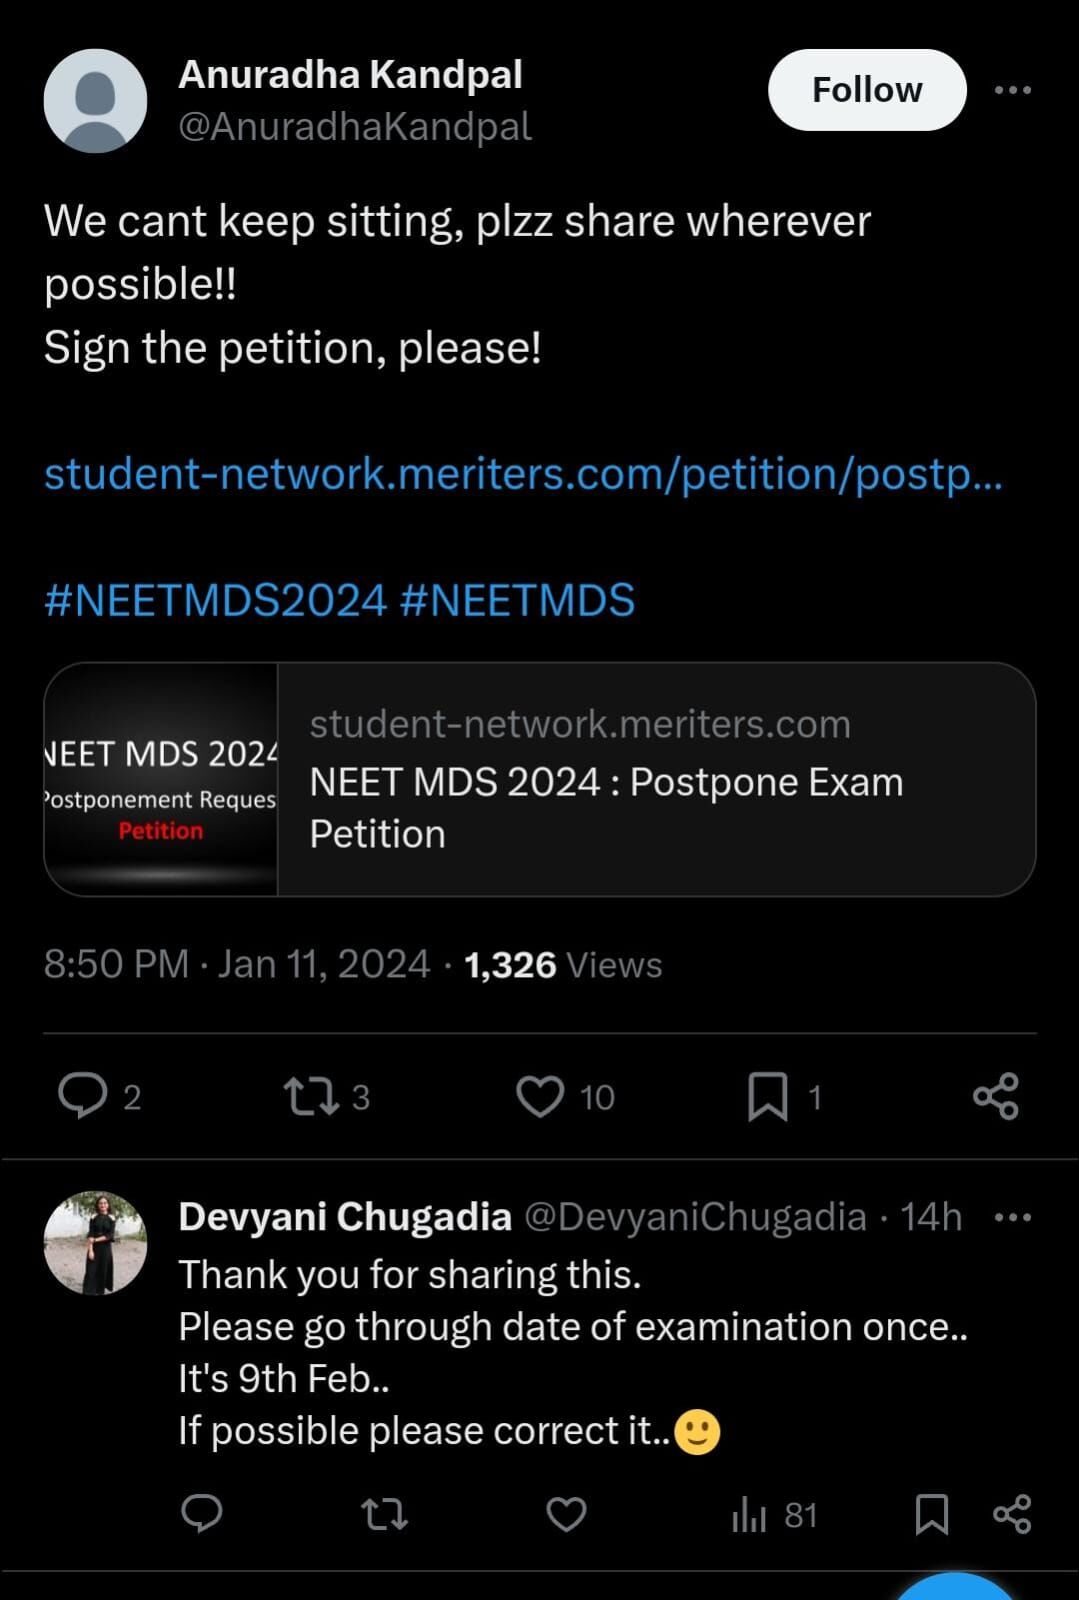Open more options for main post
1079x1600 pixels.
[1012, 90]
